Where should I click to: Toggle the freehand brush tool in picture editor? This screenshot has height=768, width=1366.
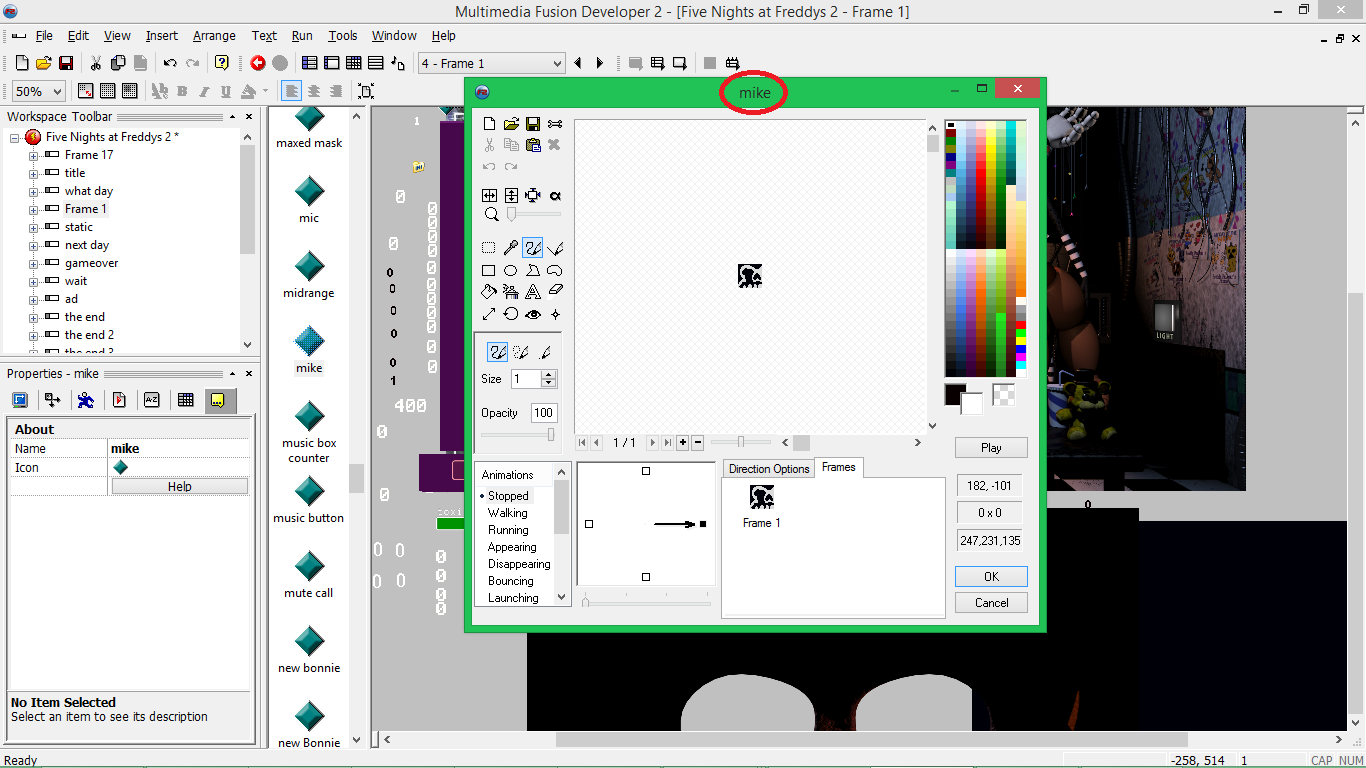pos(533,247)
